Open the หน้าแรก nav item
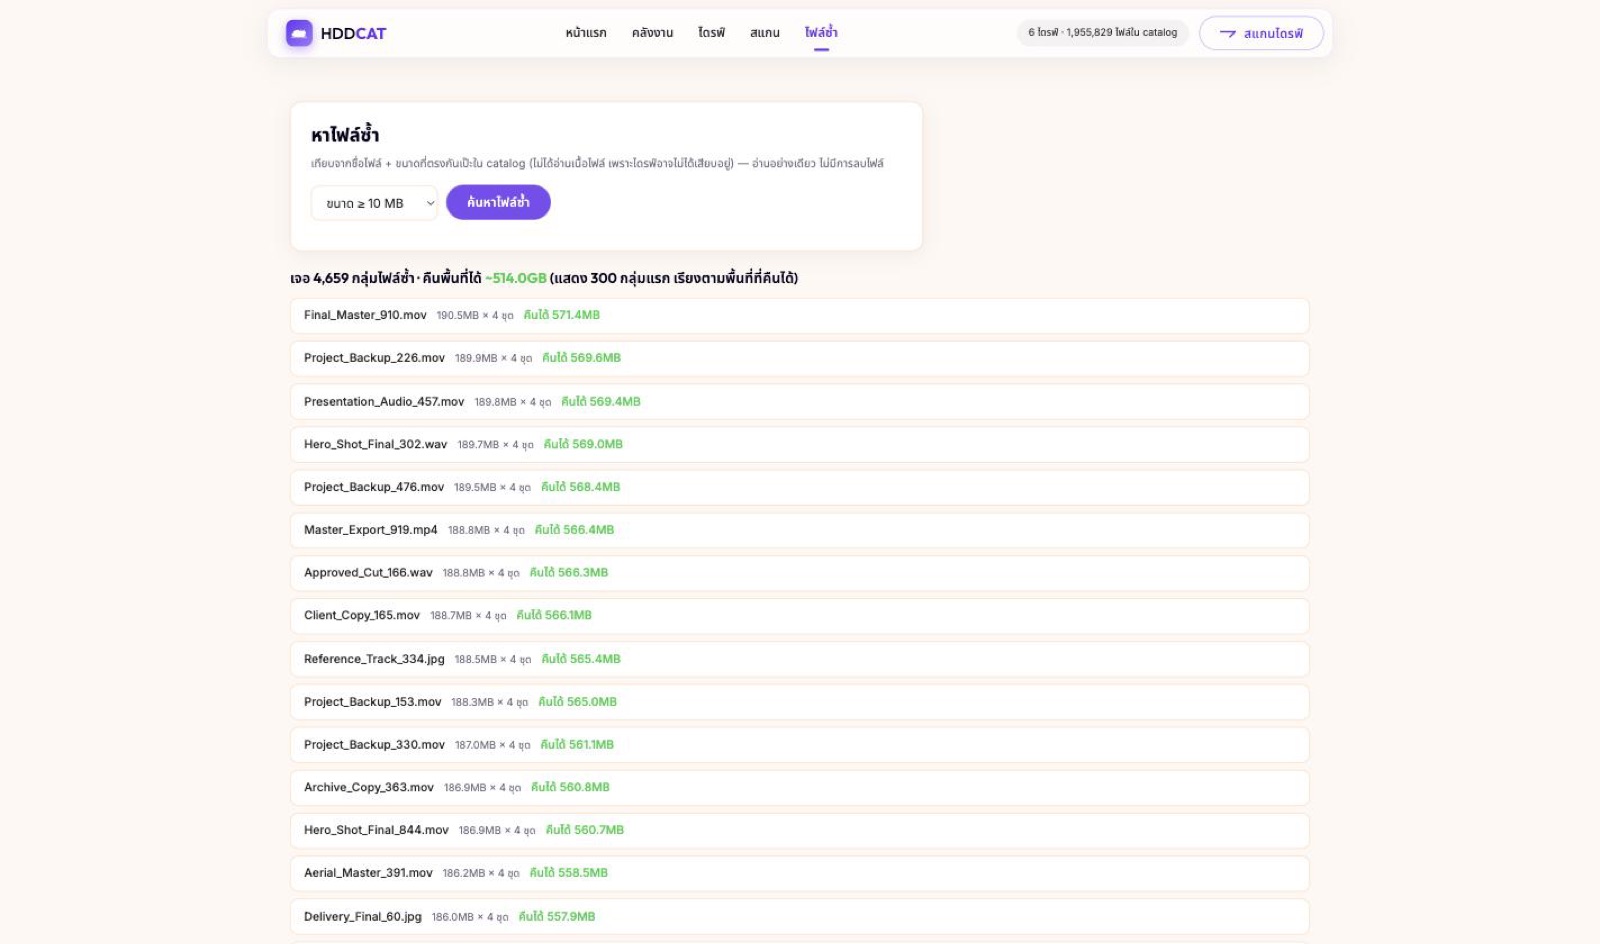 tap(586, 33)
